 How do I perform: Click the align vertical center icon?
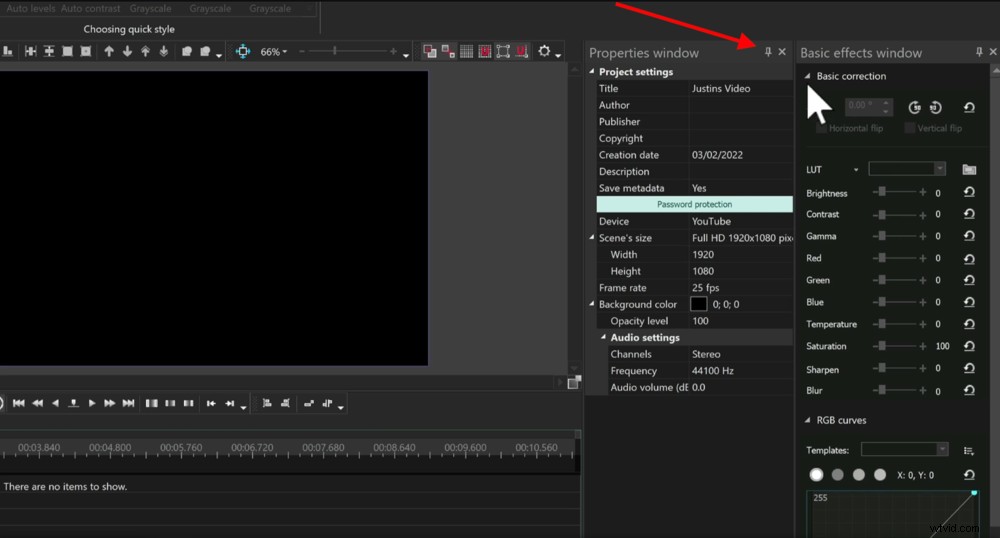point(49,51)
